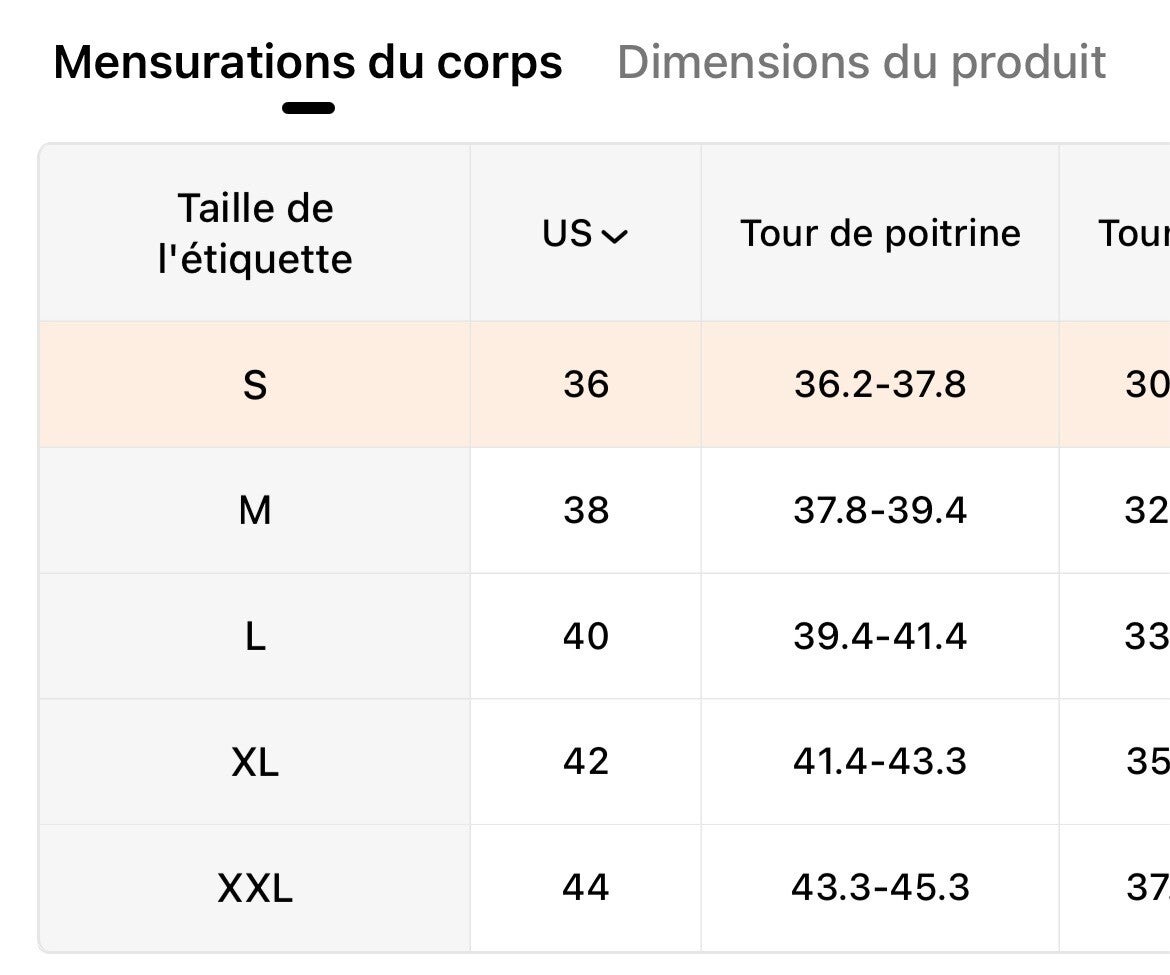Click US size value 38

pos(586,511)
